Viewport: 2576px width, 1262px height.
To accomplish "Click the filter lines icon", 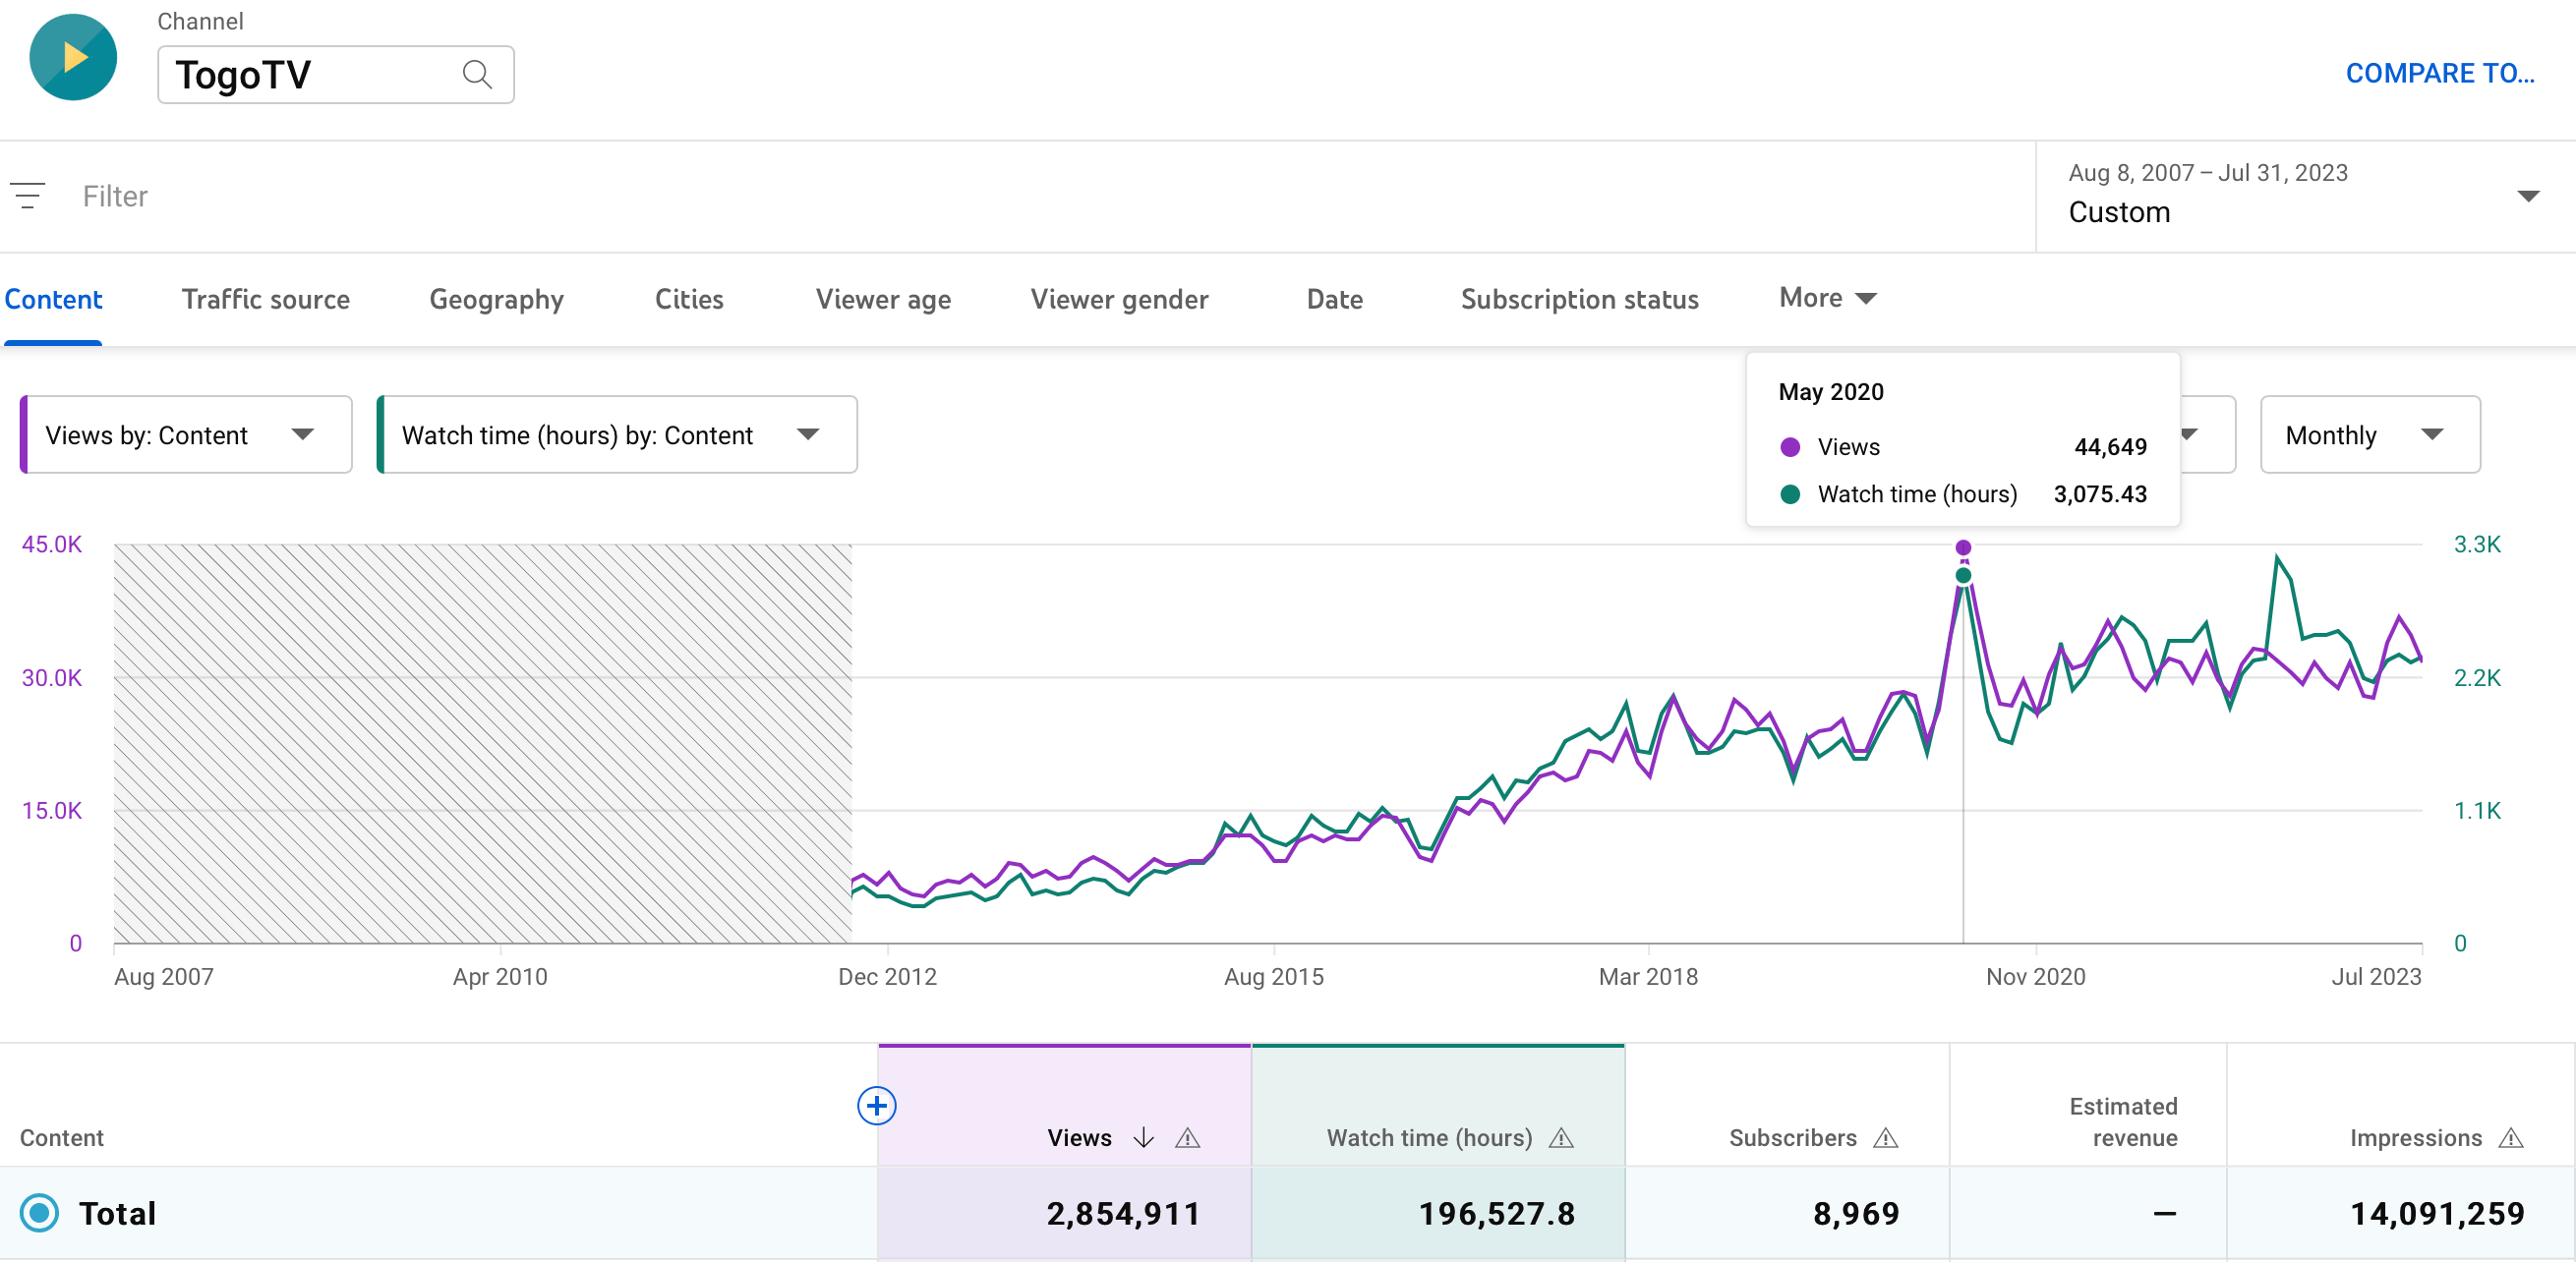I will pyautogui.click(x=27, y=195).
